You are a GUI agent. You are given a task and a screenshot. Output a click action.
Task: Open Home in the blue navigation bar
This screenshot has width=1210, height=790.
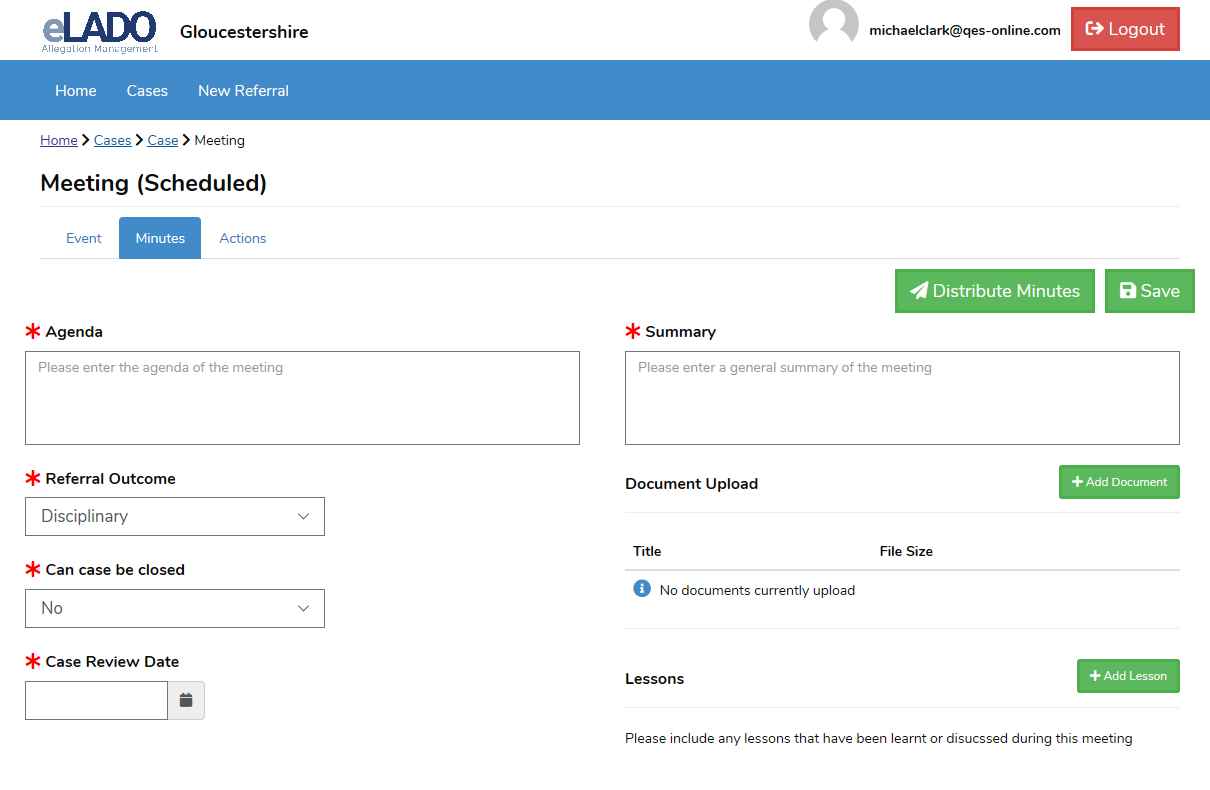tap(76, 90)
